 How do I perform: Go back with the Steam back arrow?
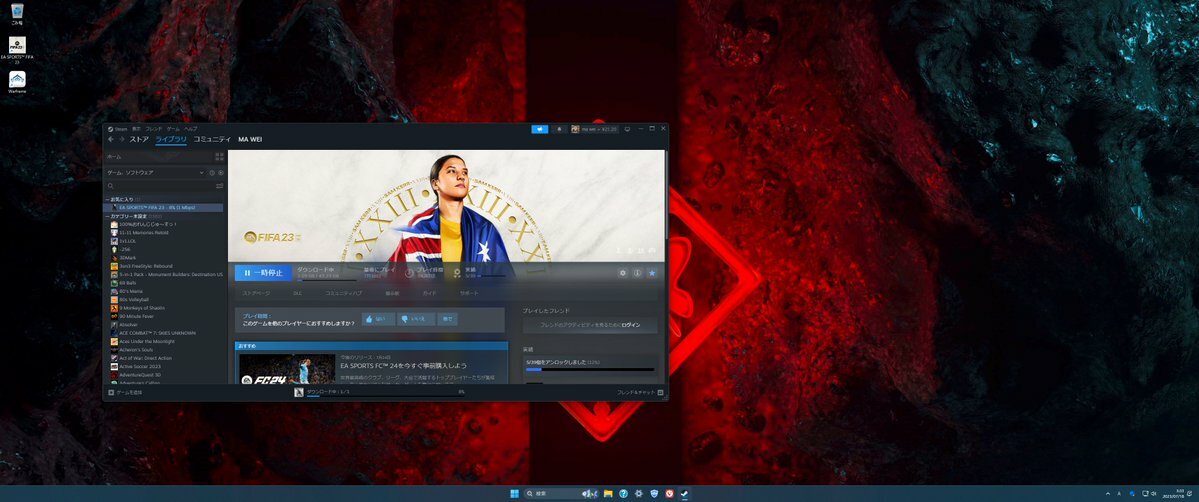111,139
